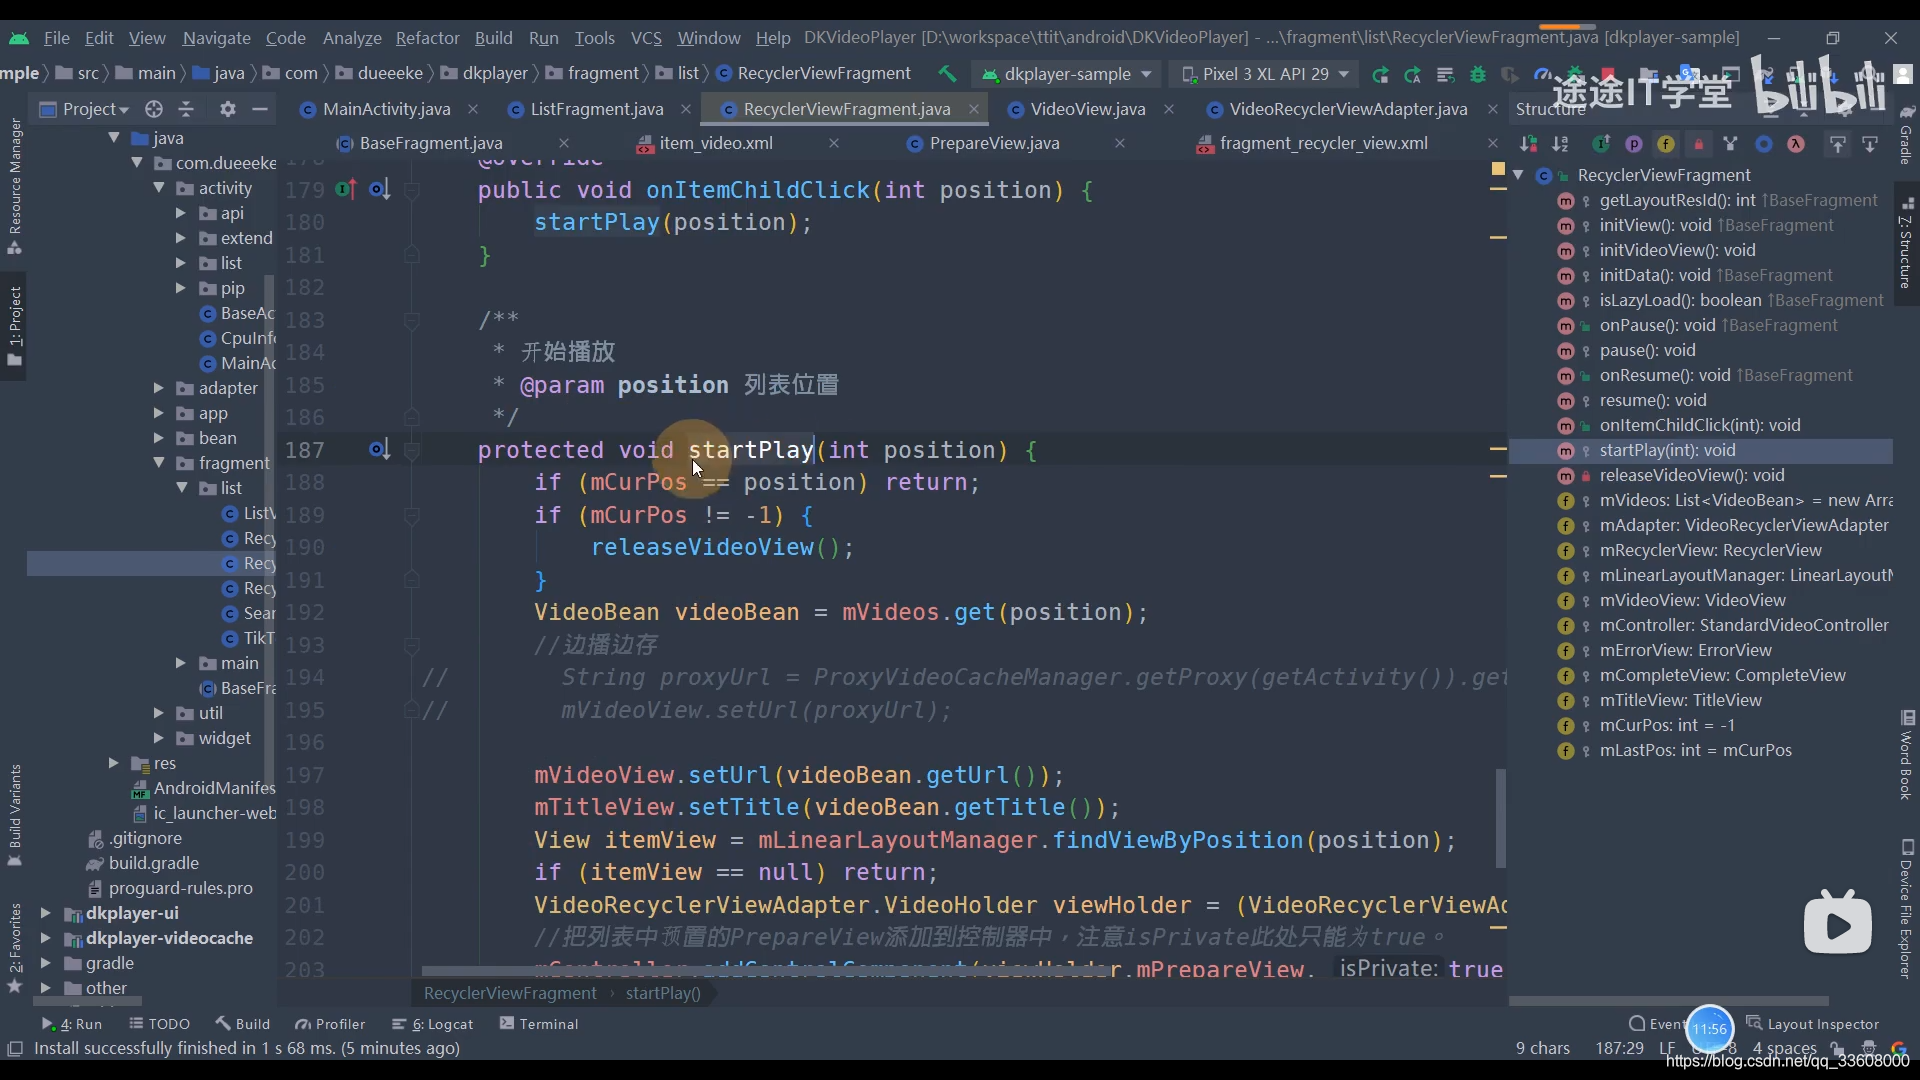Viewport: 1920px width, 1080px height.
Task: Click the startPlay() breadcrumb
Action: (663, 993)
